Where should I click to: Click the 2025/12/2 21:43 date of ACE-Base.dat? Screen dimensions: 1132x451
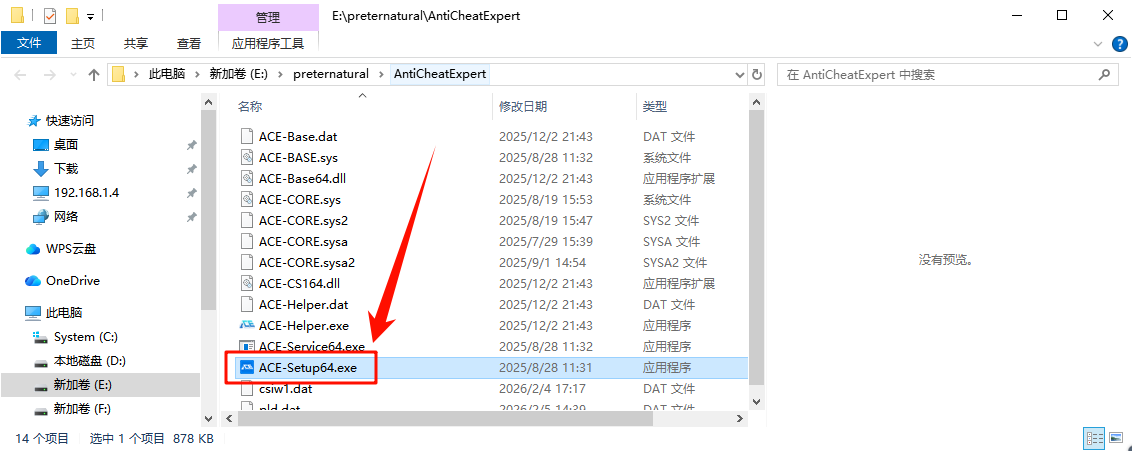click(x=546, y=136)
